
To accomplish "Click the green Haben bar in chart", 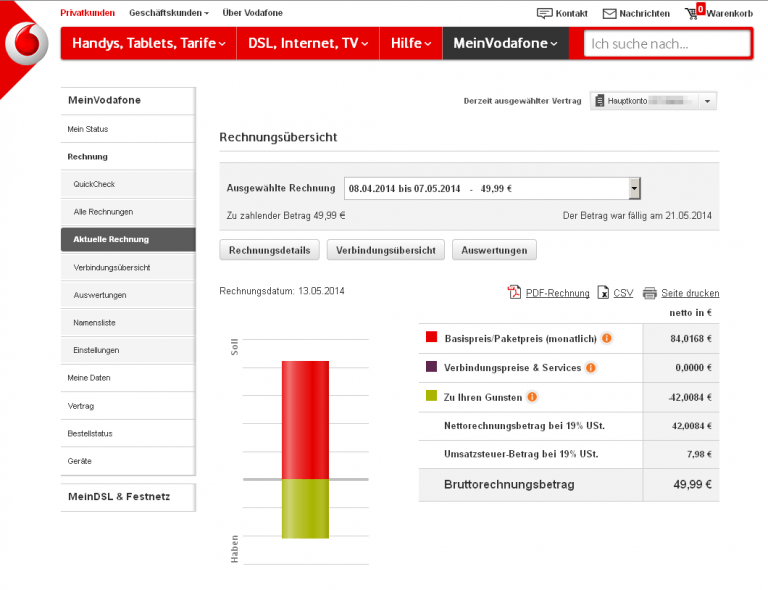I will pos(305,509).
